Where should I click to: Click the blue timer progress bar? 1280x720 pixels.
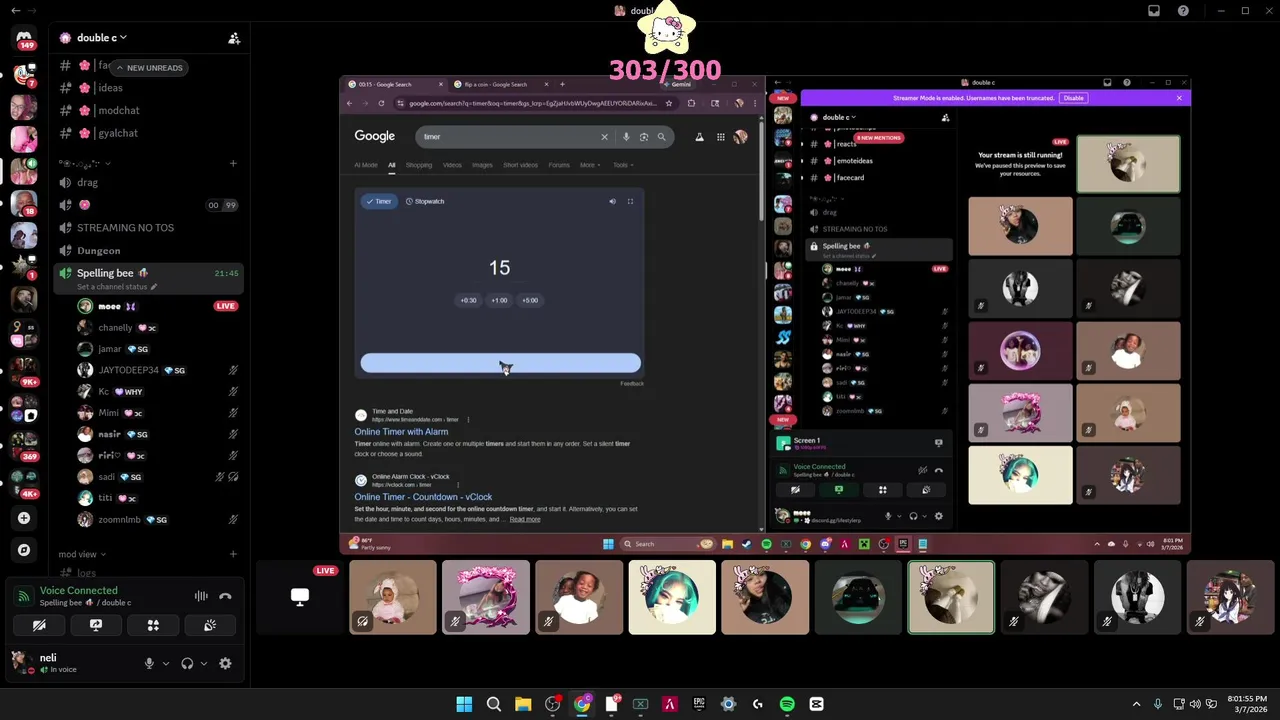pos(500,364)
